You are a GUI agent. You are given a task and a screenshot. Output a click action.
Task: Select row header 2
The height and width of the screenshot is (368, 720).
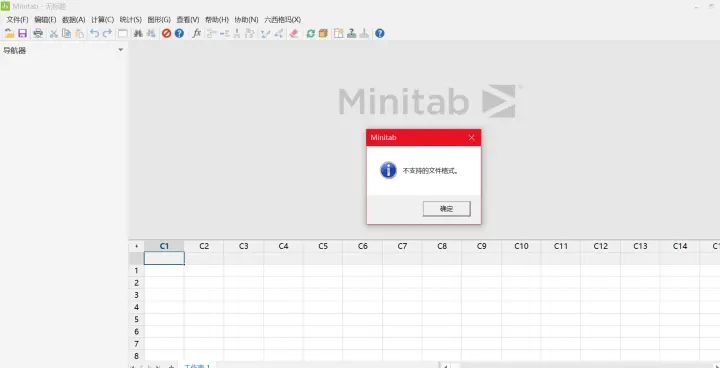(136, 283)
